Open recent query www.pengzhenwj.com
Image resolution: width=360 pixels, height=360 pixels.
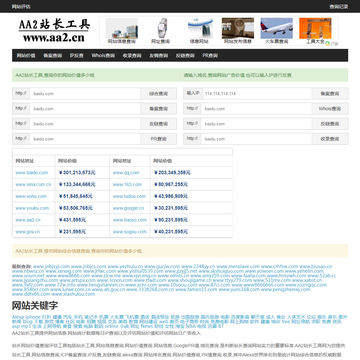click(x=286, y=289)
